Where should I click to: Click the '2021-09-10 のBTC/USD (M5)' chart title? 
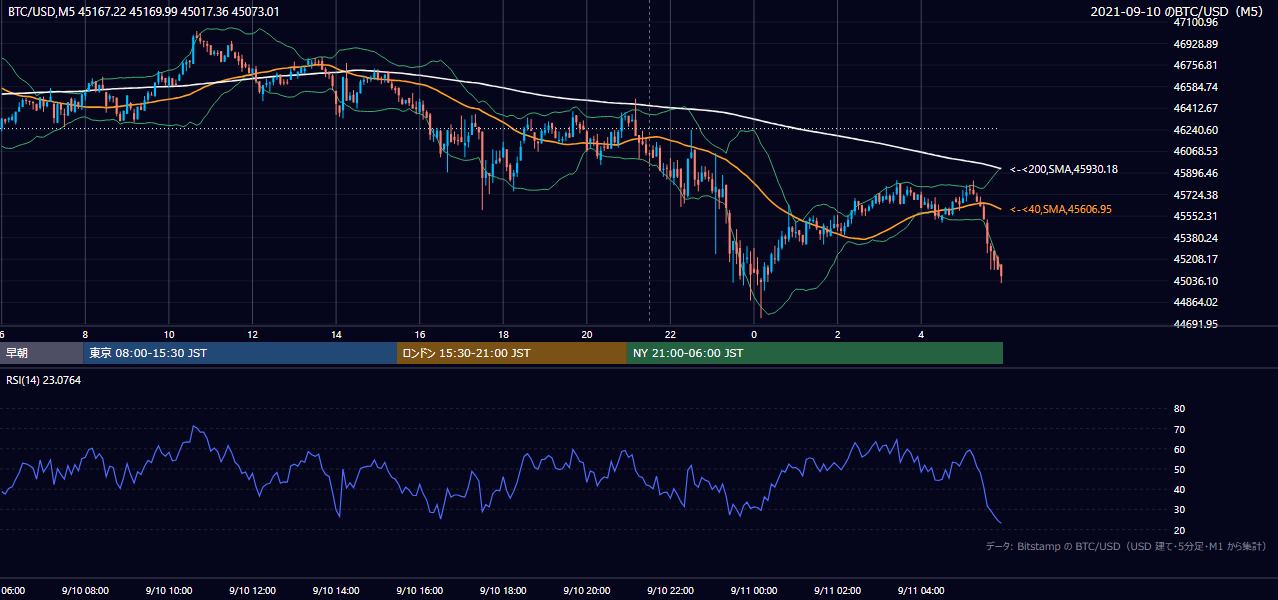point(1177,12)
